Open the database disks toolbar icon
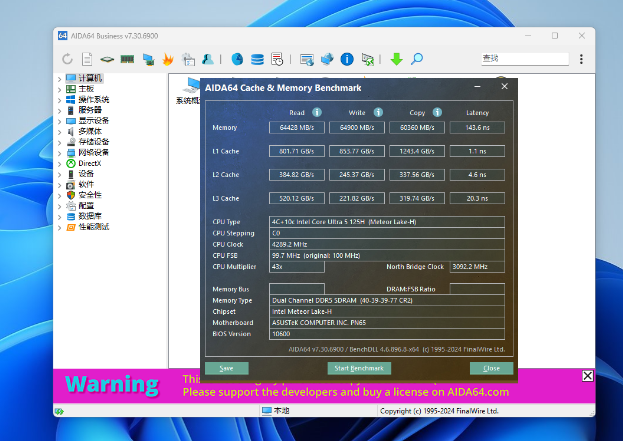This screenshot has height=442, width=624. click(257, 59)
